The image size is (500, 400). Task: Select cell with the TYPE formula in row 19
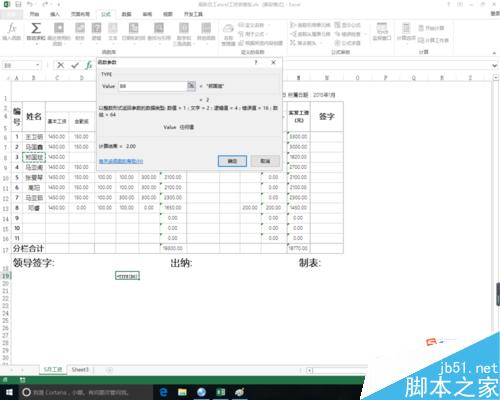coord(127,276)
